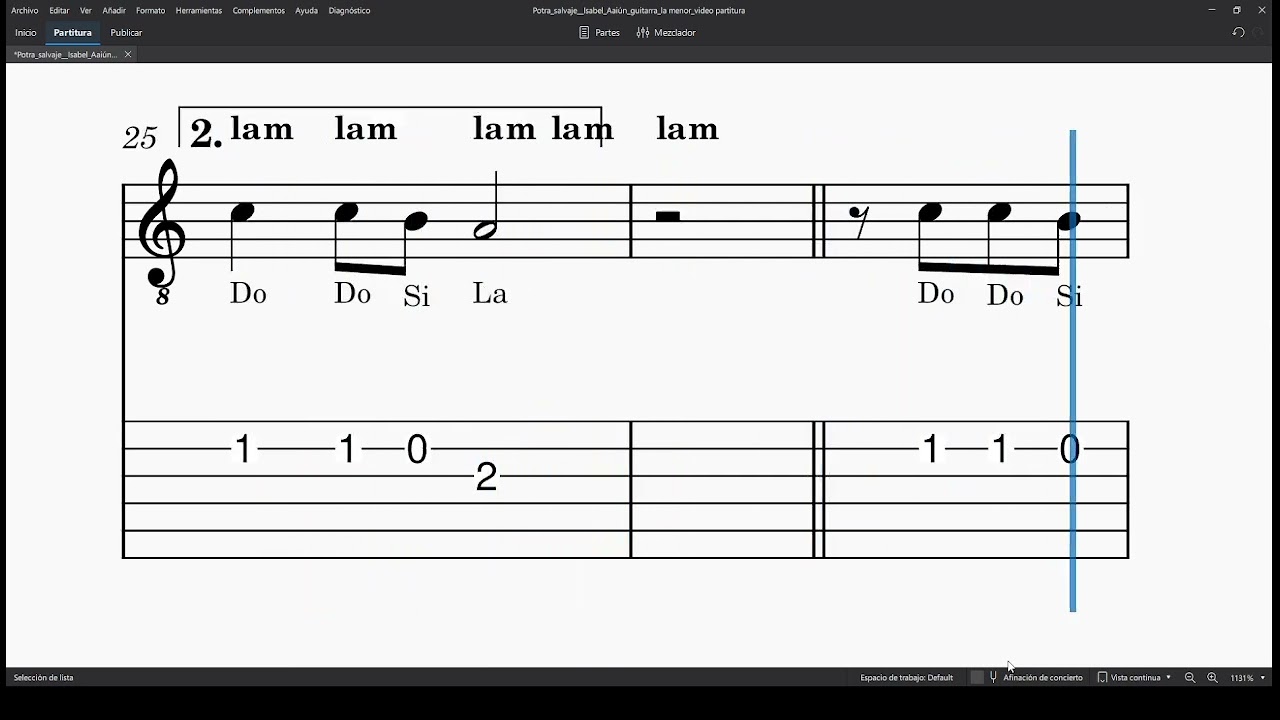This screenshot has width=1280, height=720.
Task: Zoom out with the minus magnifier
Action: [1190, 678]
